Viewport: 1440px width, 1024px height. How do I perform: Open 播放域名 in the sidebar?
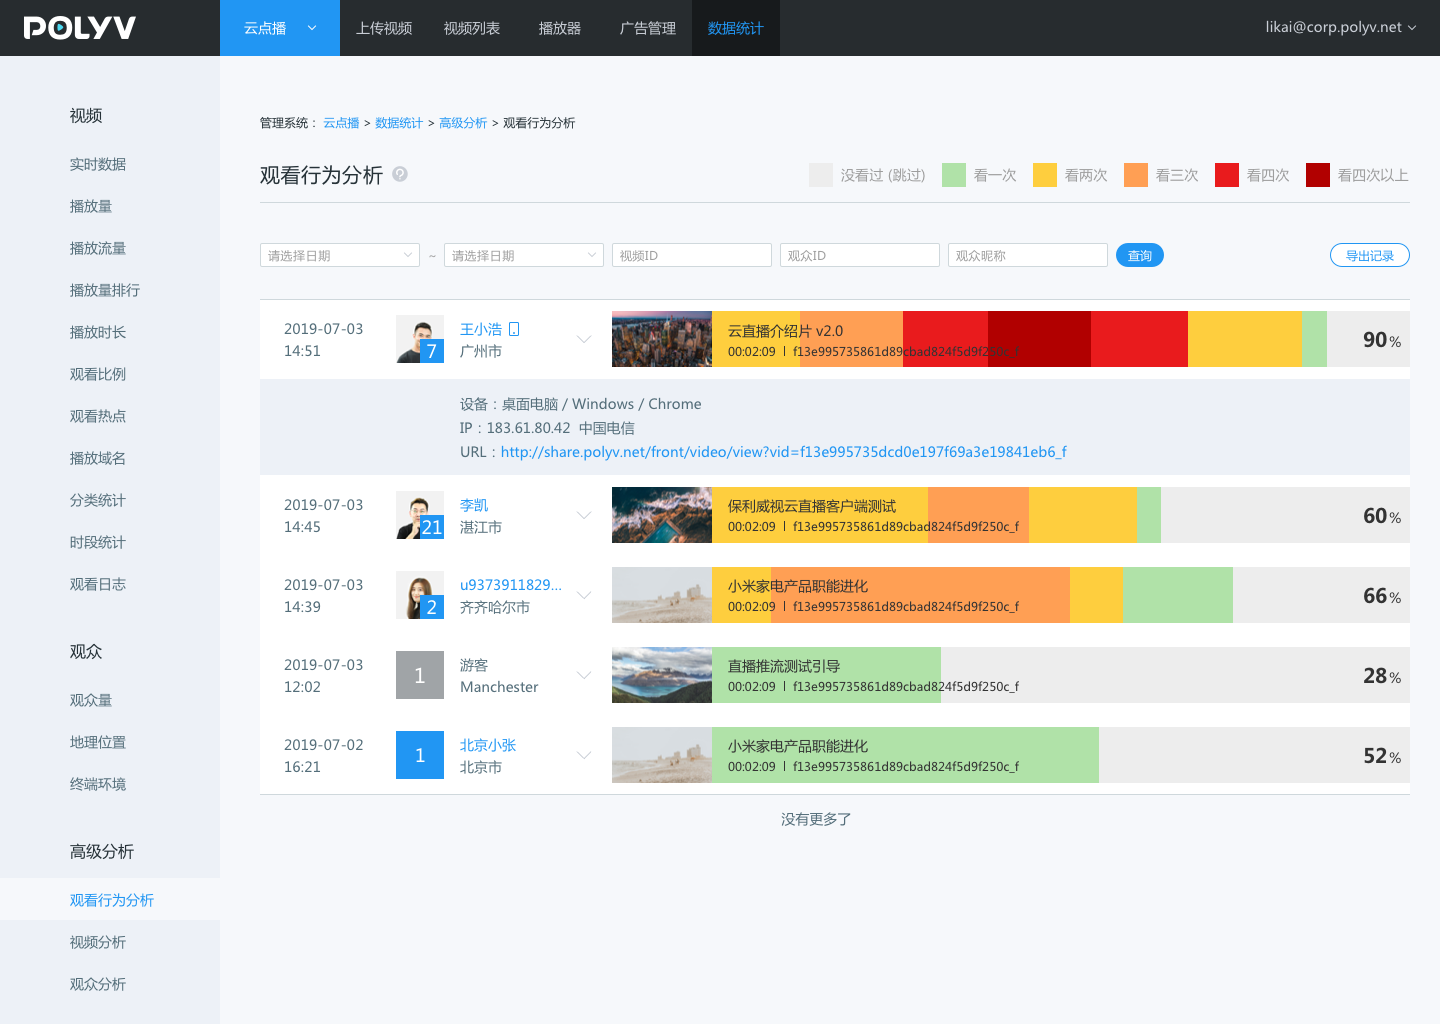pyautogui.click(x=98, y=458)
